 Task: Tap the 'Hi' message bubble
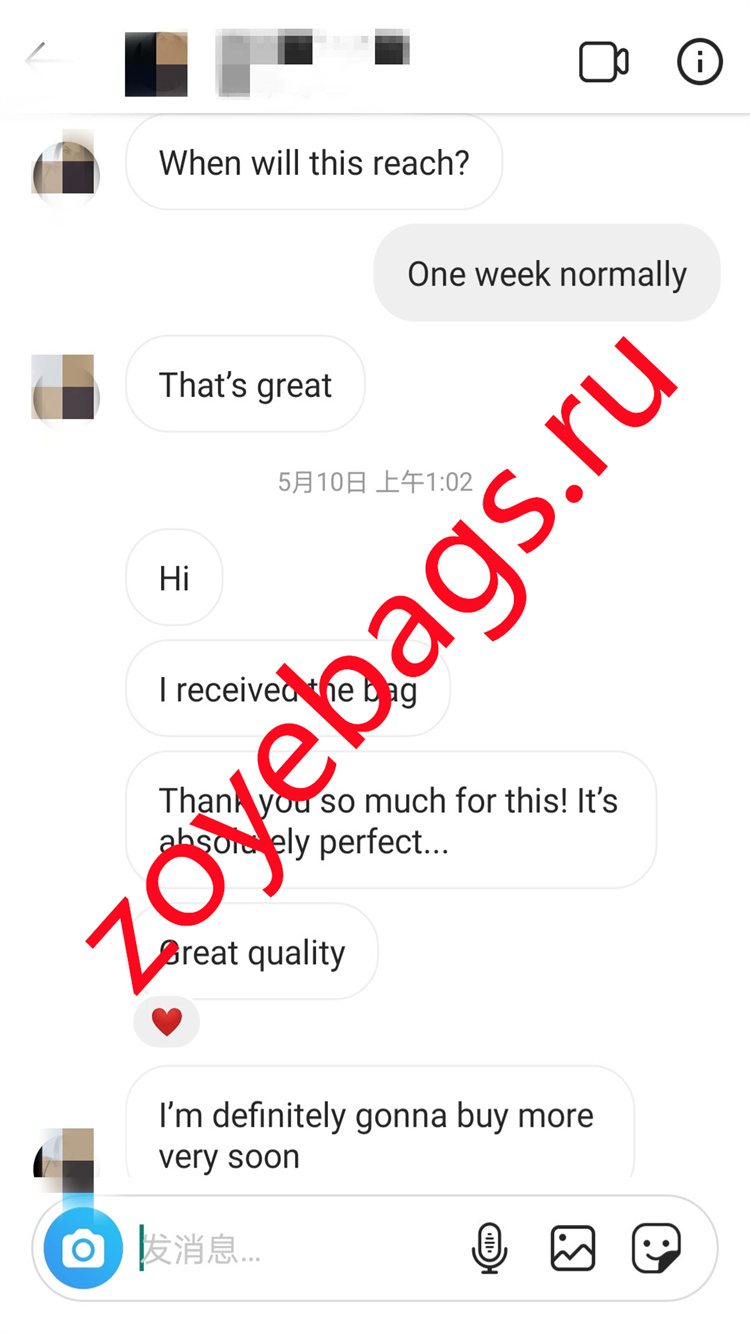tap(174, 578)
